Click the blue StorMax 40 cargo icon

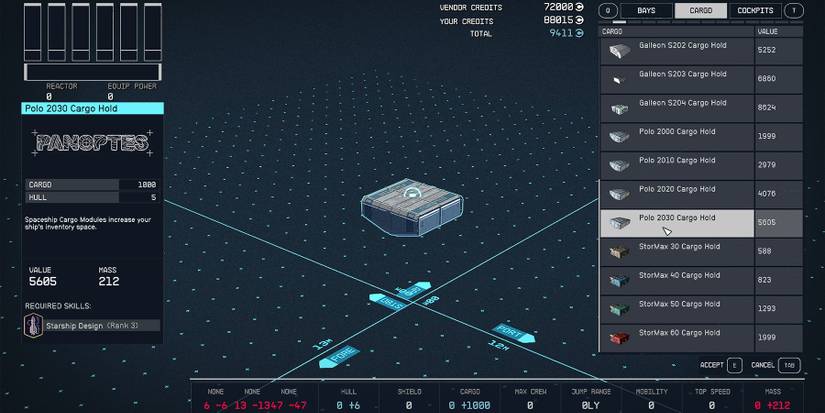coord(619,280)
